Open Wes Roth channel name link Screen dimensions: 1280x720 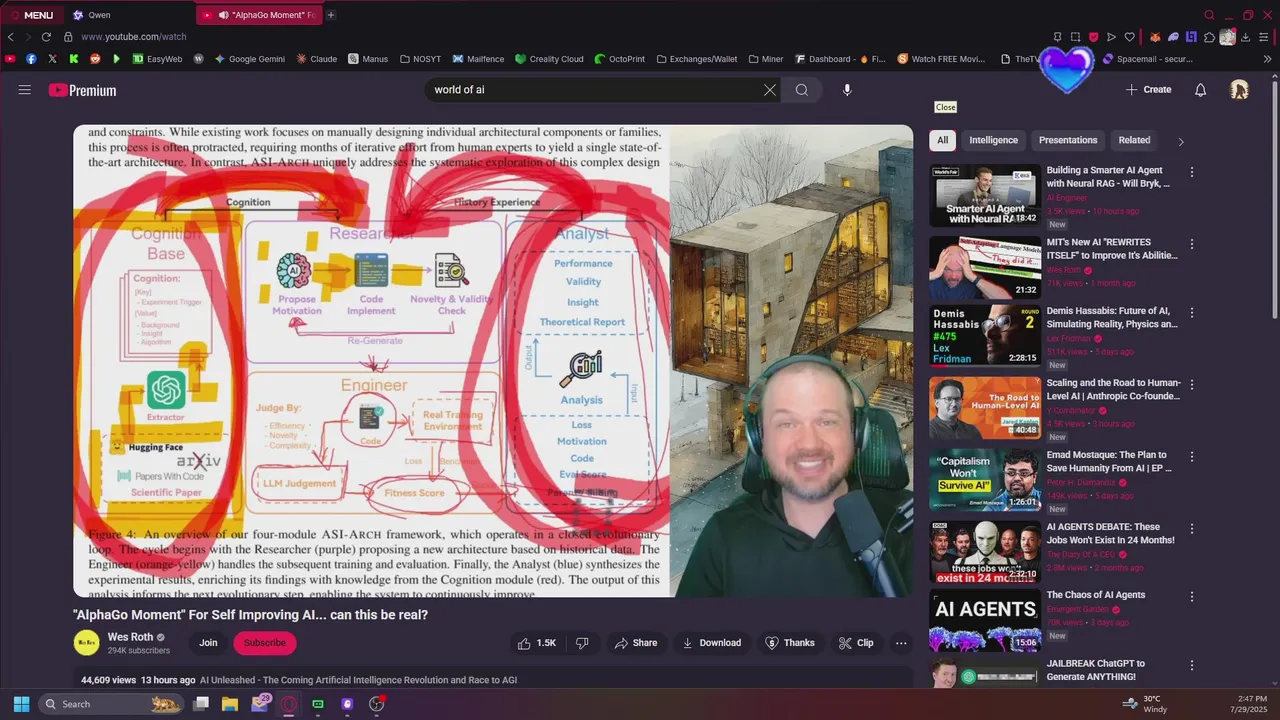131,637
